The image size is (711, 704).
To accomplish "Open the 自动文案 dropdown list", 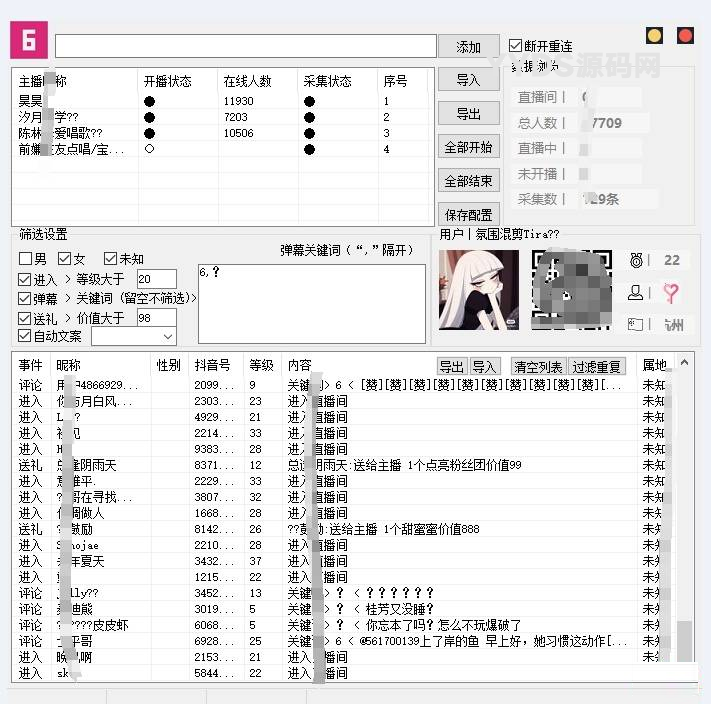I will [167, 336].
